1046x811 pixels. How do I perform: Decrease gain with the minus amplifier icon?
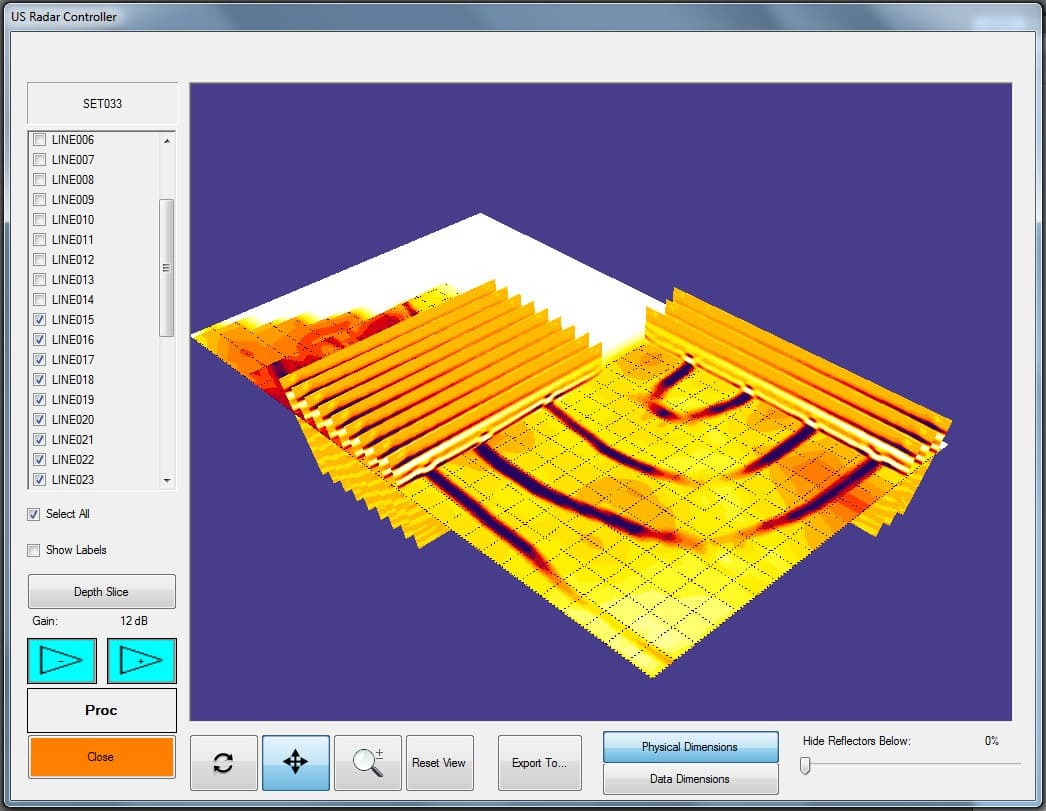click(x=62, y=661)
